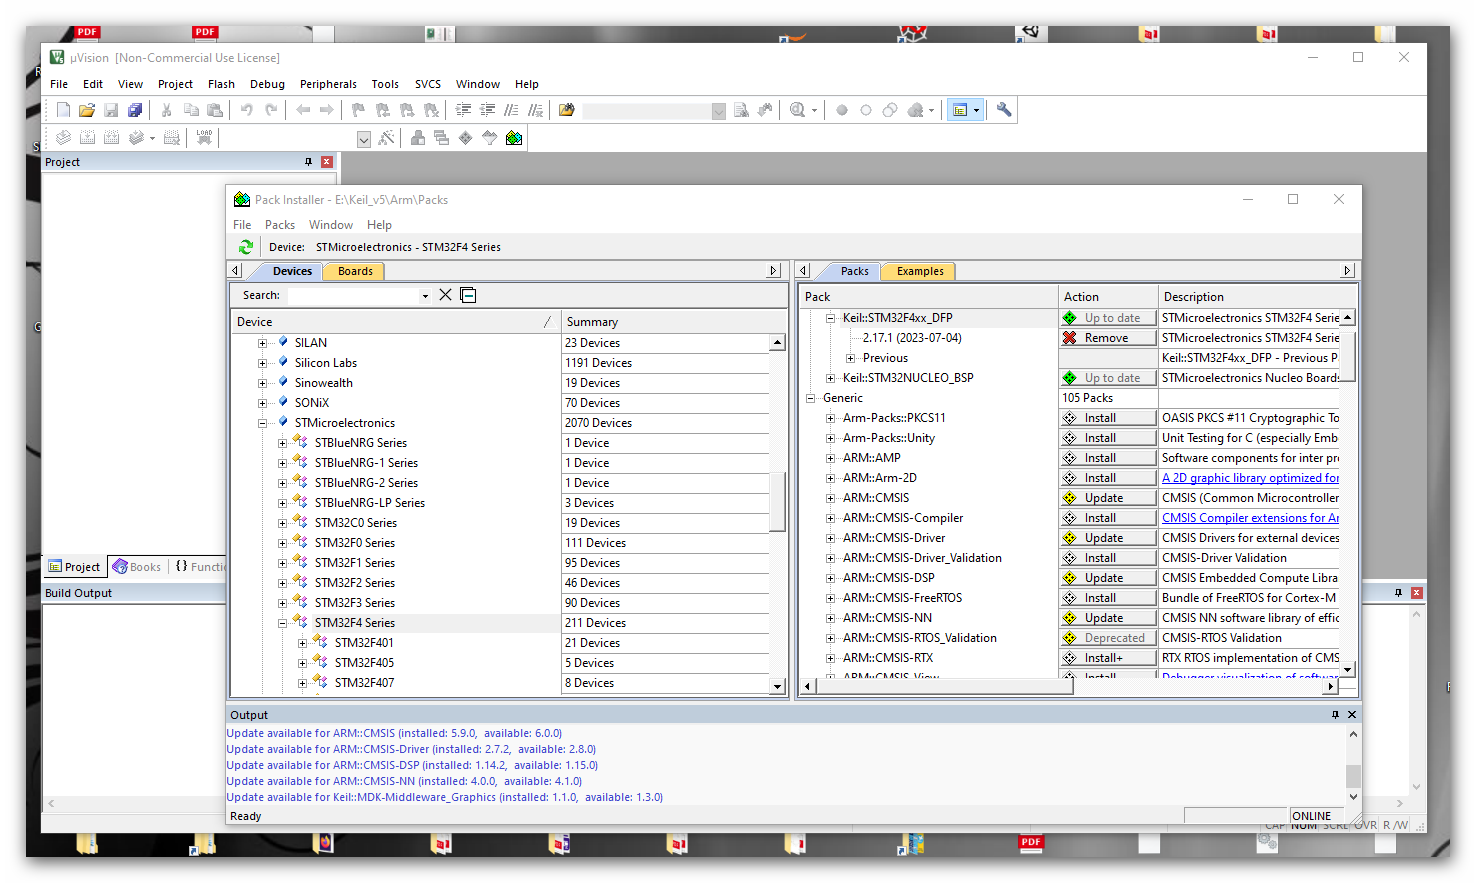Click the Manage Run-Time Environment diamond icon
1476x883 pixels.
[465, 138]
